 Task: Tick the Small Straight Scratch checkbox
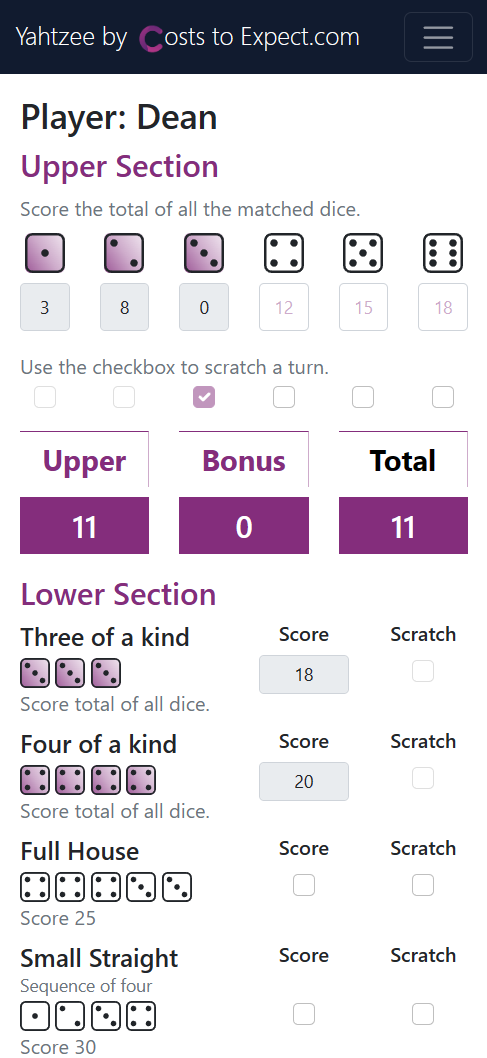point(423,1014)
